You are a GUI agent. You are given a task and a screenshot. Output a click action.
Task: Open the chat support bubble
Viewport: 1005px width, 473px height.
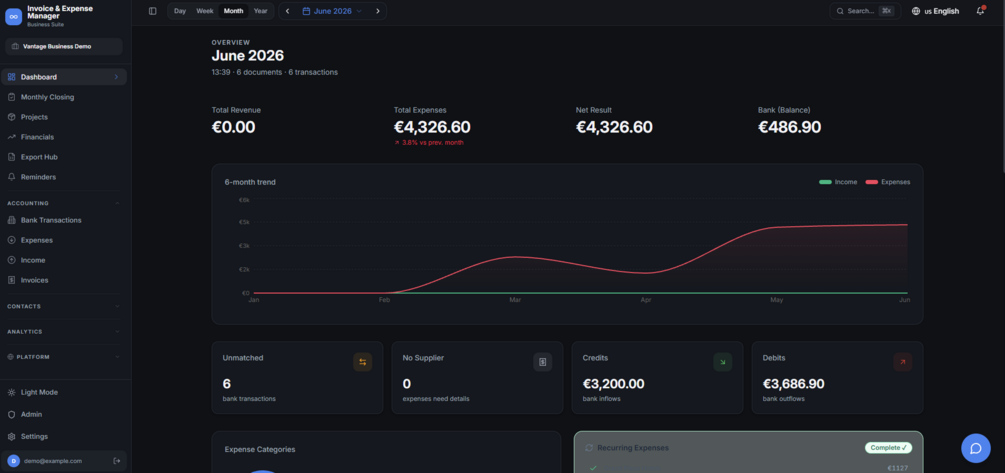(976, 448)
